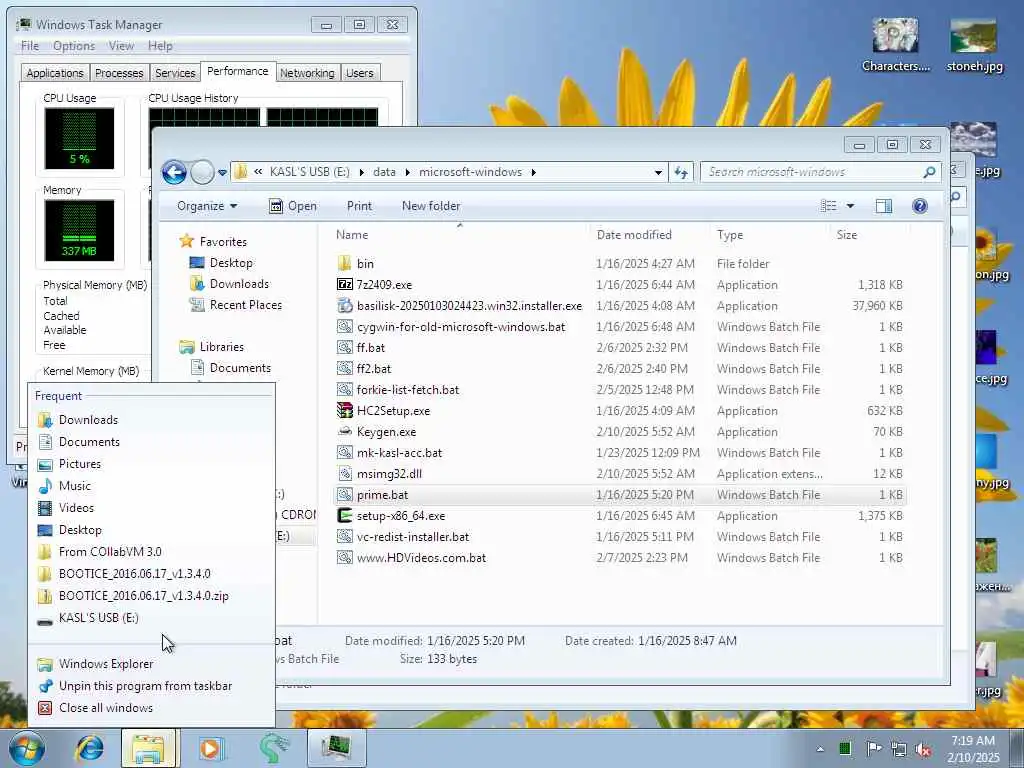Toggle the preview pane icon

pyautogui.click(x=884, y=206)
